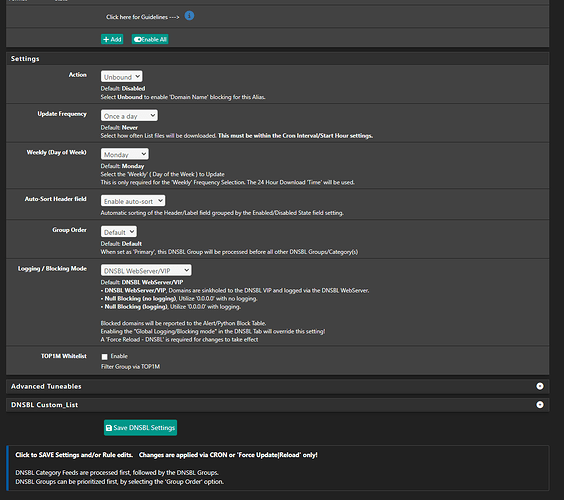
Task: Open the Auto-Sort Header field dropdown
Action: pyautogui.click(x=133, y=201)
